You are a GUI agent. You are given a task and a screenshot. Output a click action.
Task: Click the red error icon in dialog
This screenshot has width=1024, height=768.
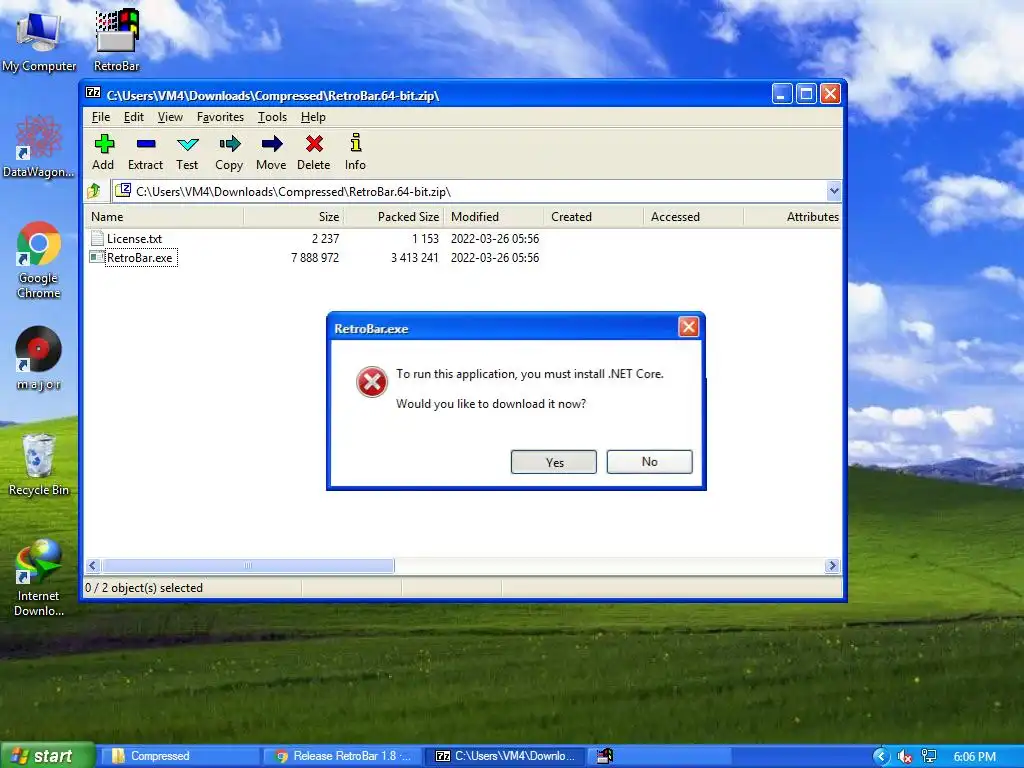tap(372, 382)
